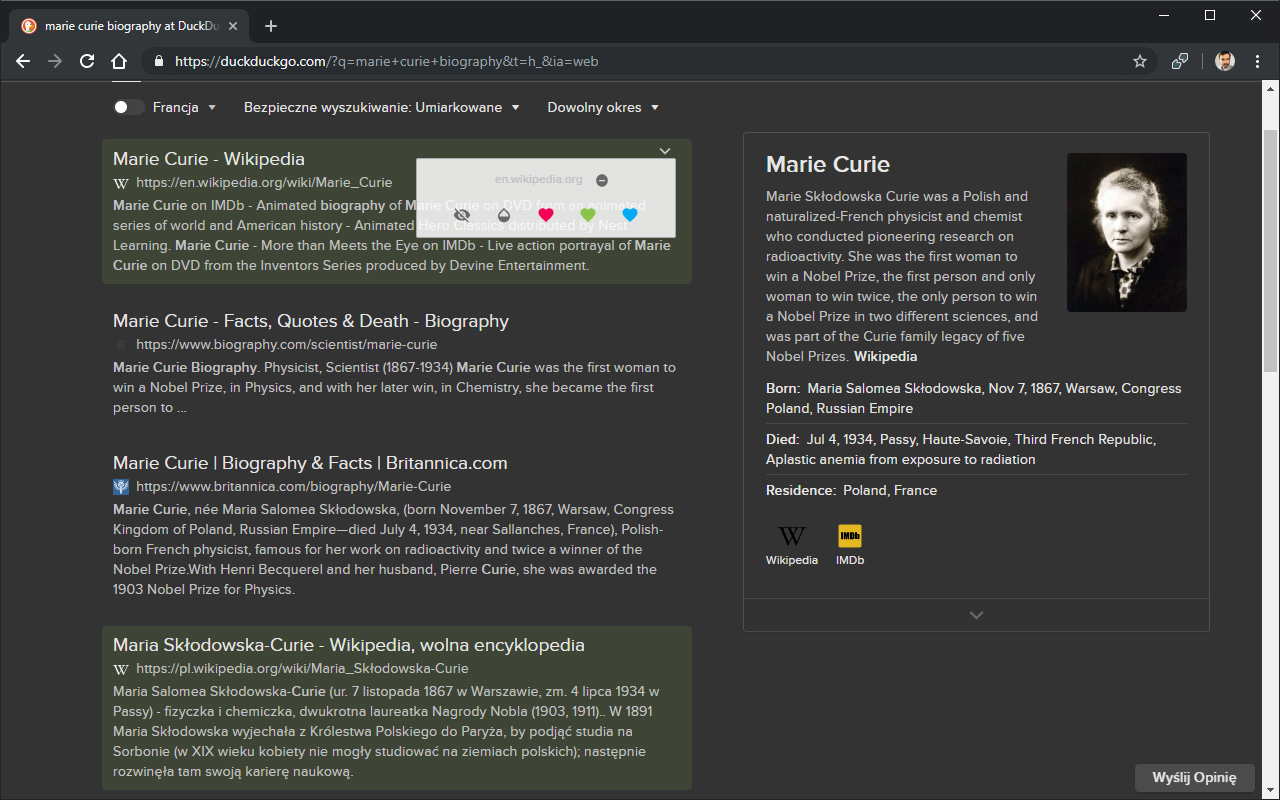
Task: Open Marie Curie - Facts, Quotes & Death result
Action: pyautogui.click(x=311, y=321)
